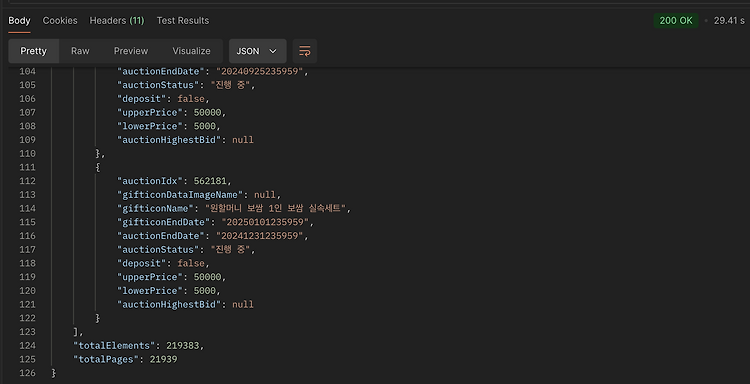Expand format options via JSON chevron
This screenshot has width=750, height=384.
coord(273,51)
